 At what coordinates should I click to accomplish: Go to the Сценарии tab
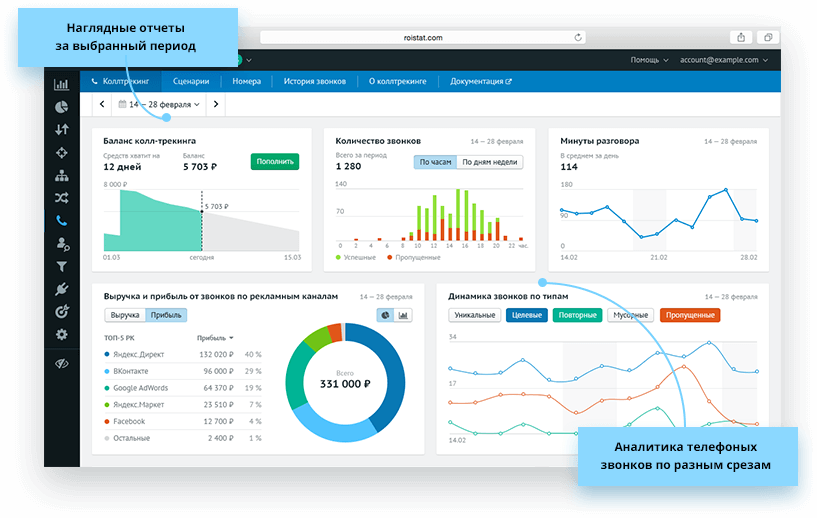190,81
